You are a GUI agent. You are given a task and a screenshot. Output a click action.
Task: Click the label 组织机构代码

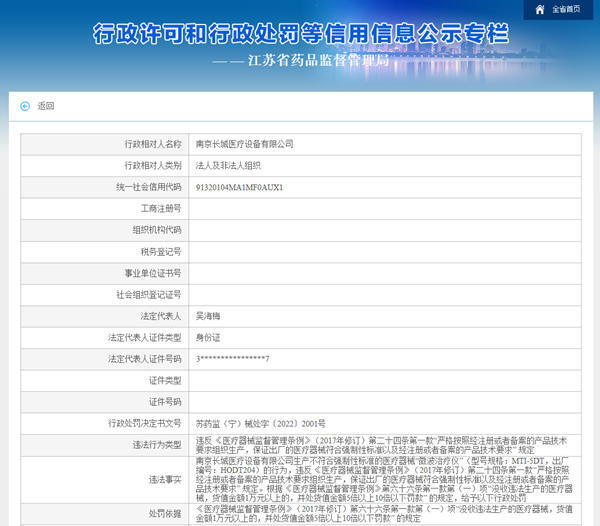pyautogui.click(x=157, y=230)
